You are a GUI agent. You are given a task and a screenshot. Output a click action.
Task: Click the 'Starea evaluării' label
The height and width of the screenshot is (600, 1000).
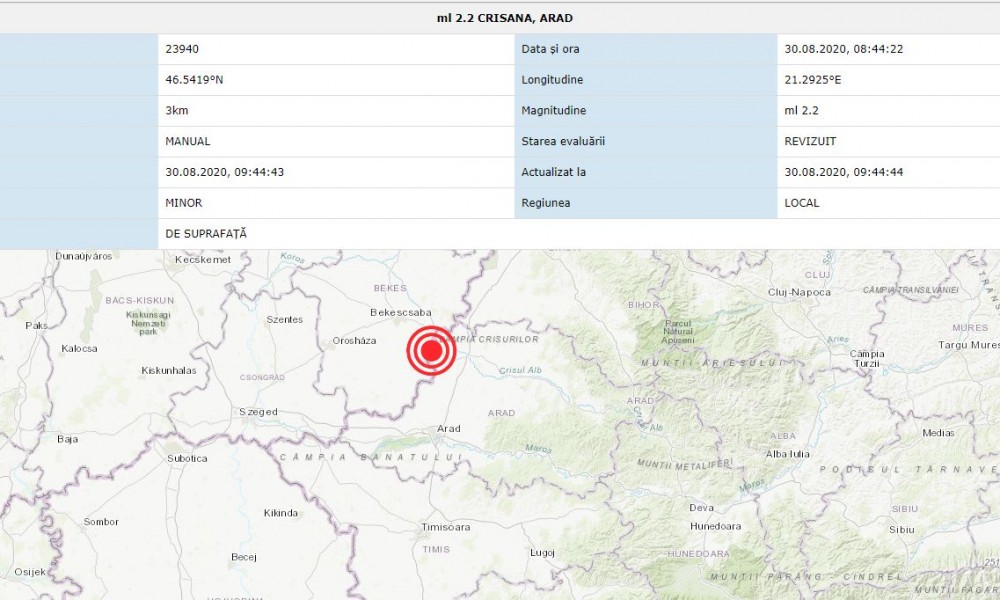pyautogui.click(x=563, y=142)
